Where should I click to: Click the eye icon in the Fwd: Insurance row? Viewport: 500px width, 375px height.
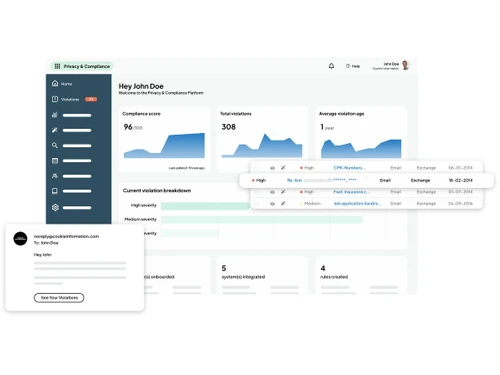tap(272, 192)
